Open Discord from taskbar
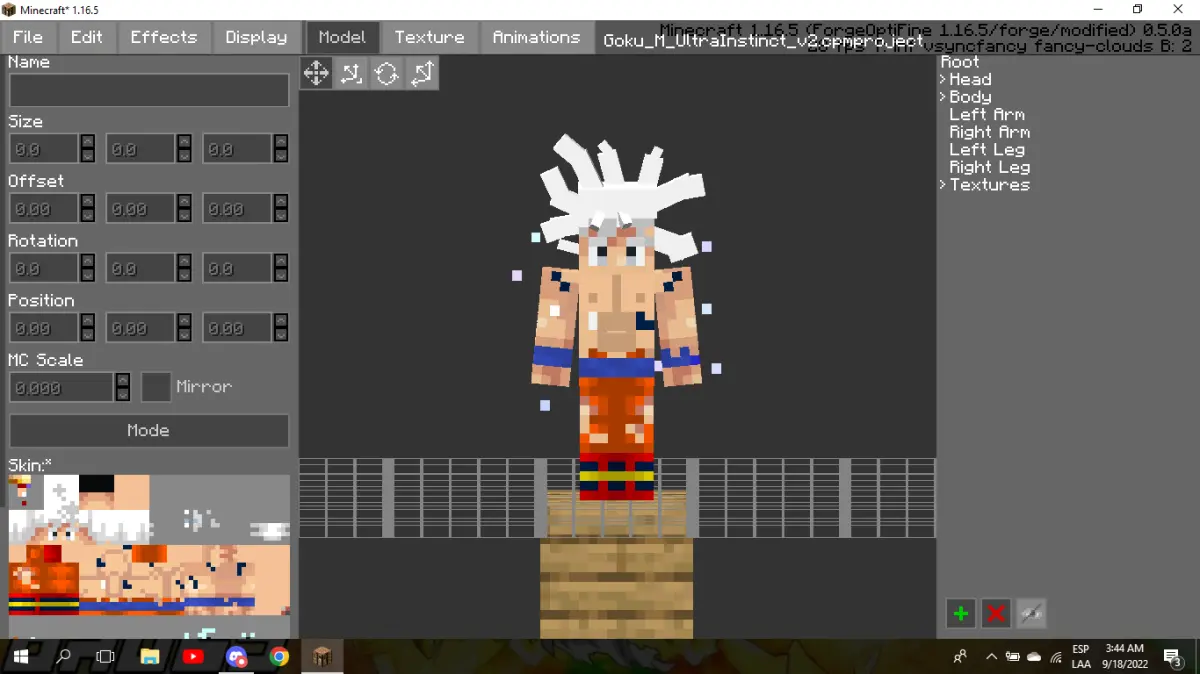The width and height of the screenshot is (1200, 674). [236, 657]
